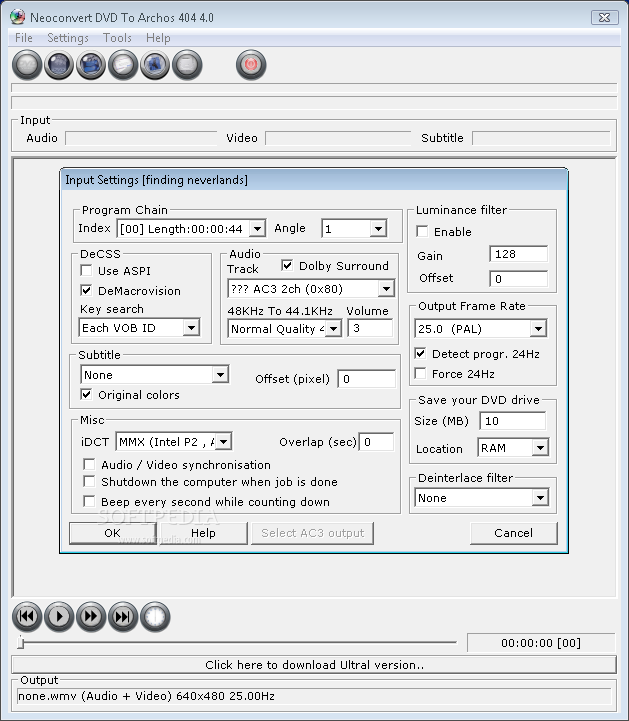Open the Tools menu
Image resolution: width=629 pixels, height=721 pixels.
(x=117, y=38)
